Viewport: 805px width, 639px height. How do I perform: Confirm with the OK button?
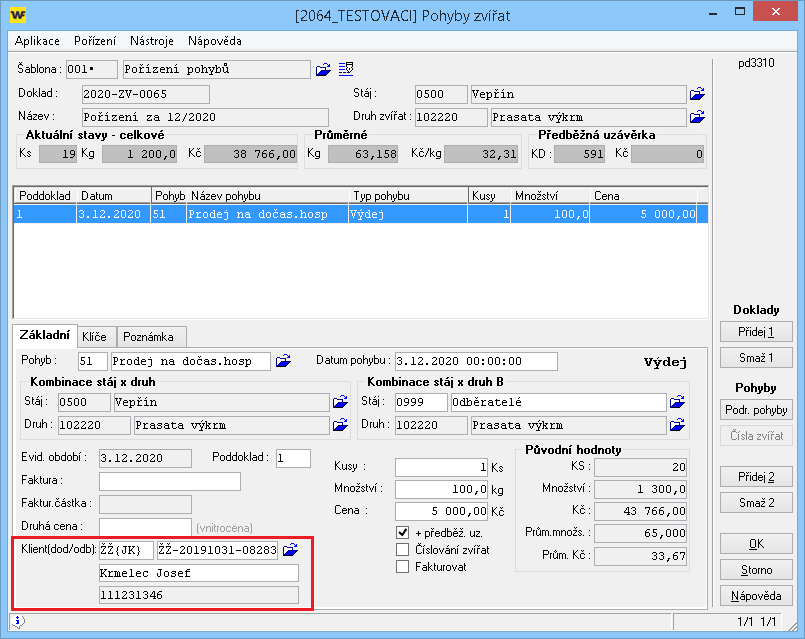pyautogui.click(x=756, y=544)
